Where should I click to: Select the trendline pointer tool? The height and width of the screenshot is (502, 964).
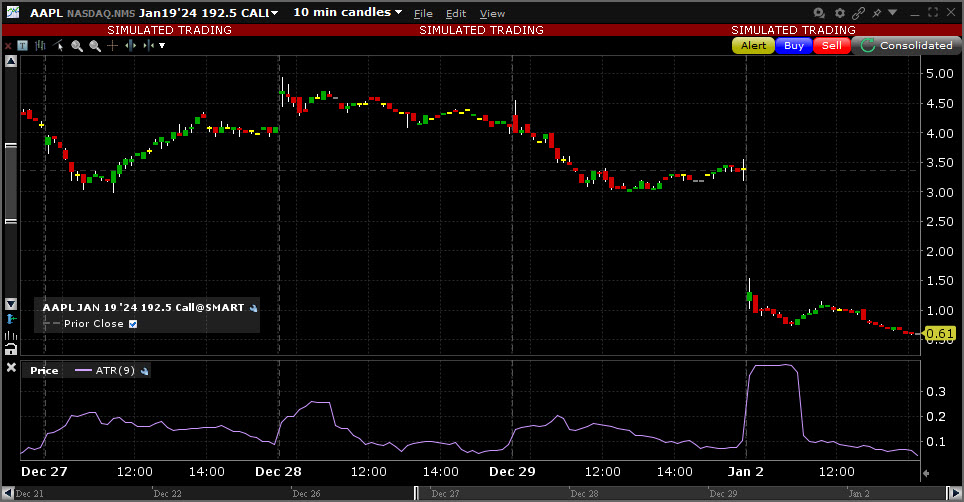(x=58, y=45)
